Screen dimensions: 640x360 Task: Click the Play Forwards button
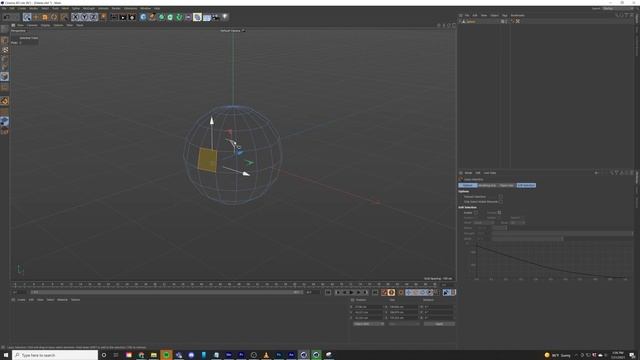click(351, 293)
